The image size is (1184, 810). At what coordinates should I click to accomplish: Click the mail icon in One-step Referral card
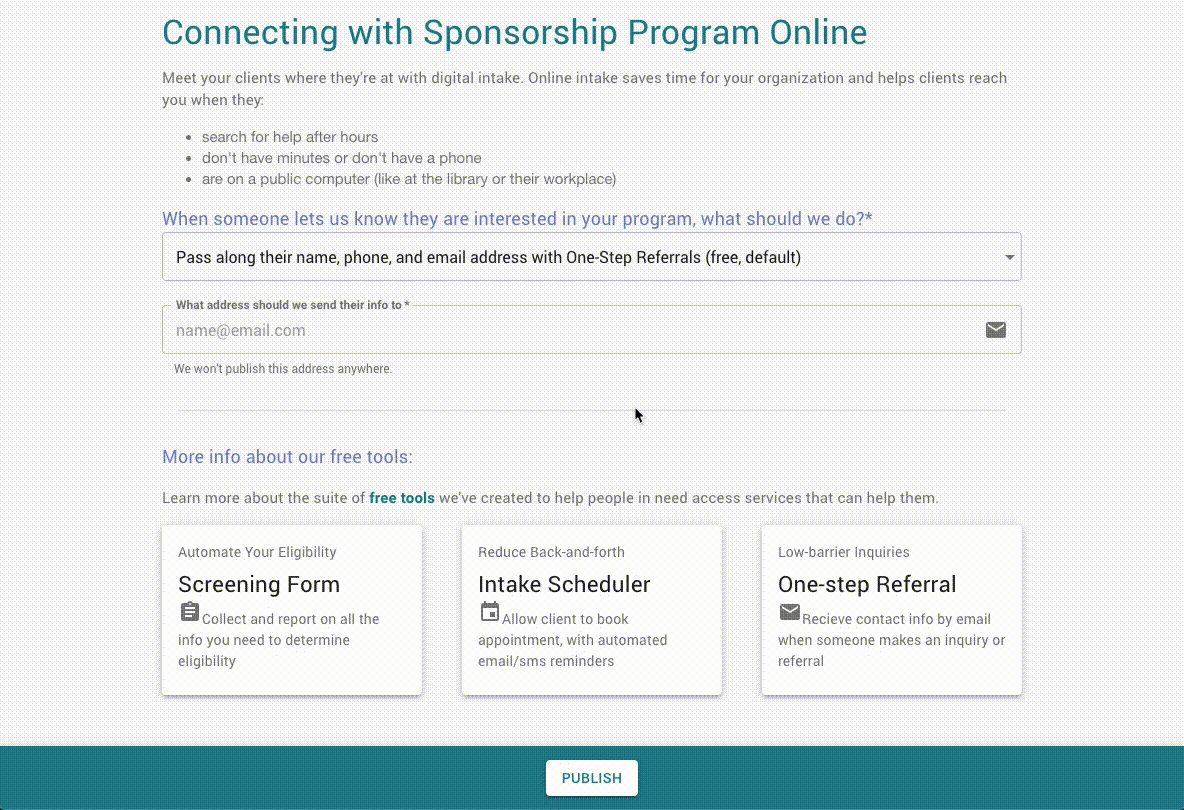pyautogui.click(x=789, y=612)
